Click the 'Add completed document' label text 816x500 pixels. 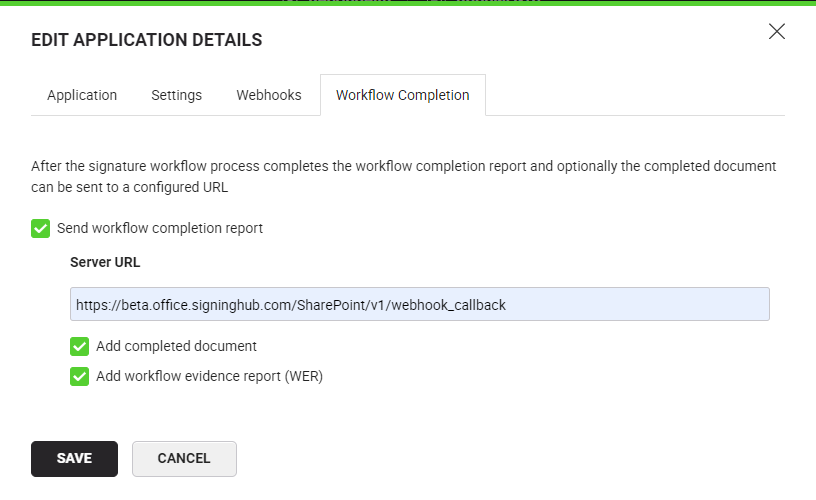point(176,346)
